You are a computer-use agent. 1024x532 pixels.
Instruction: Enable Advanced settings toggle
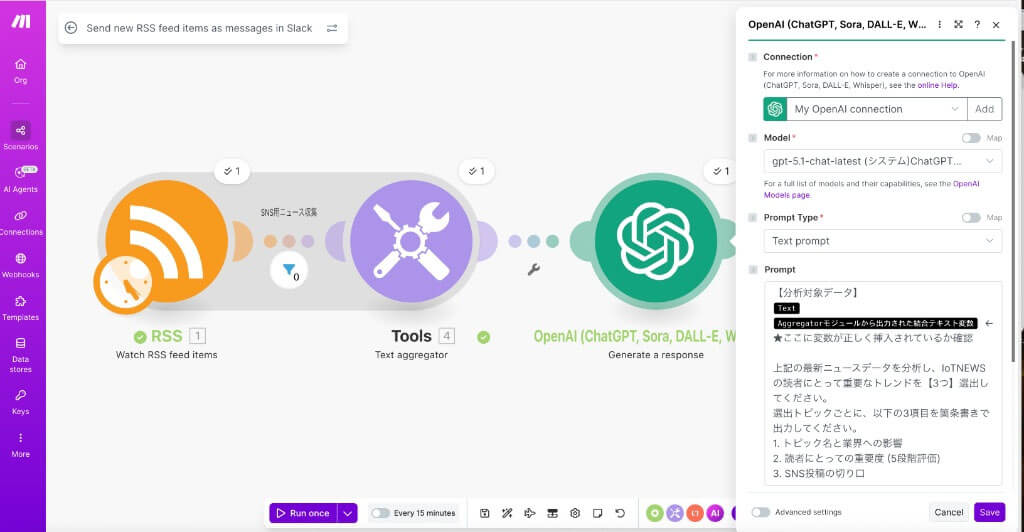click(x=761, y=512)
